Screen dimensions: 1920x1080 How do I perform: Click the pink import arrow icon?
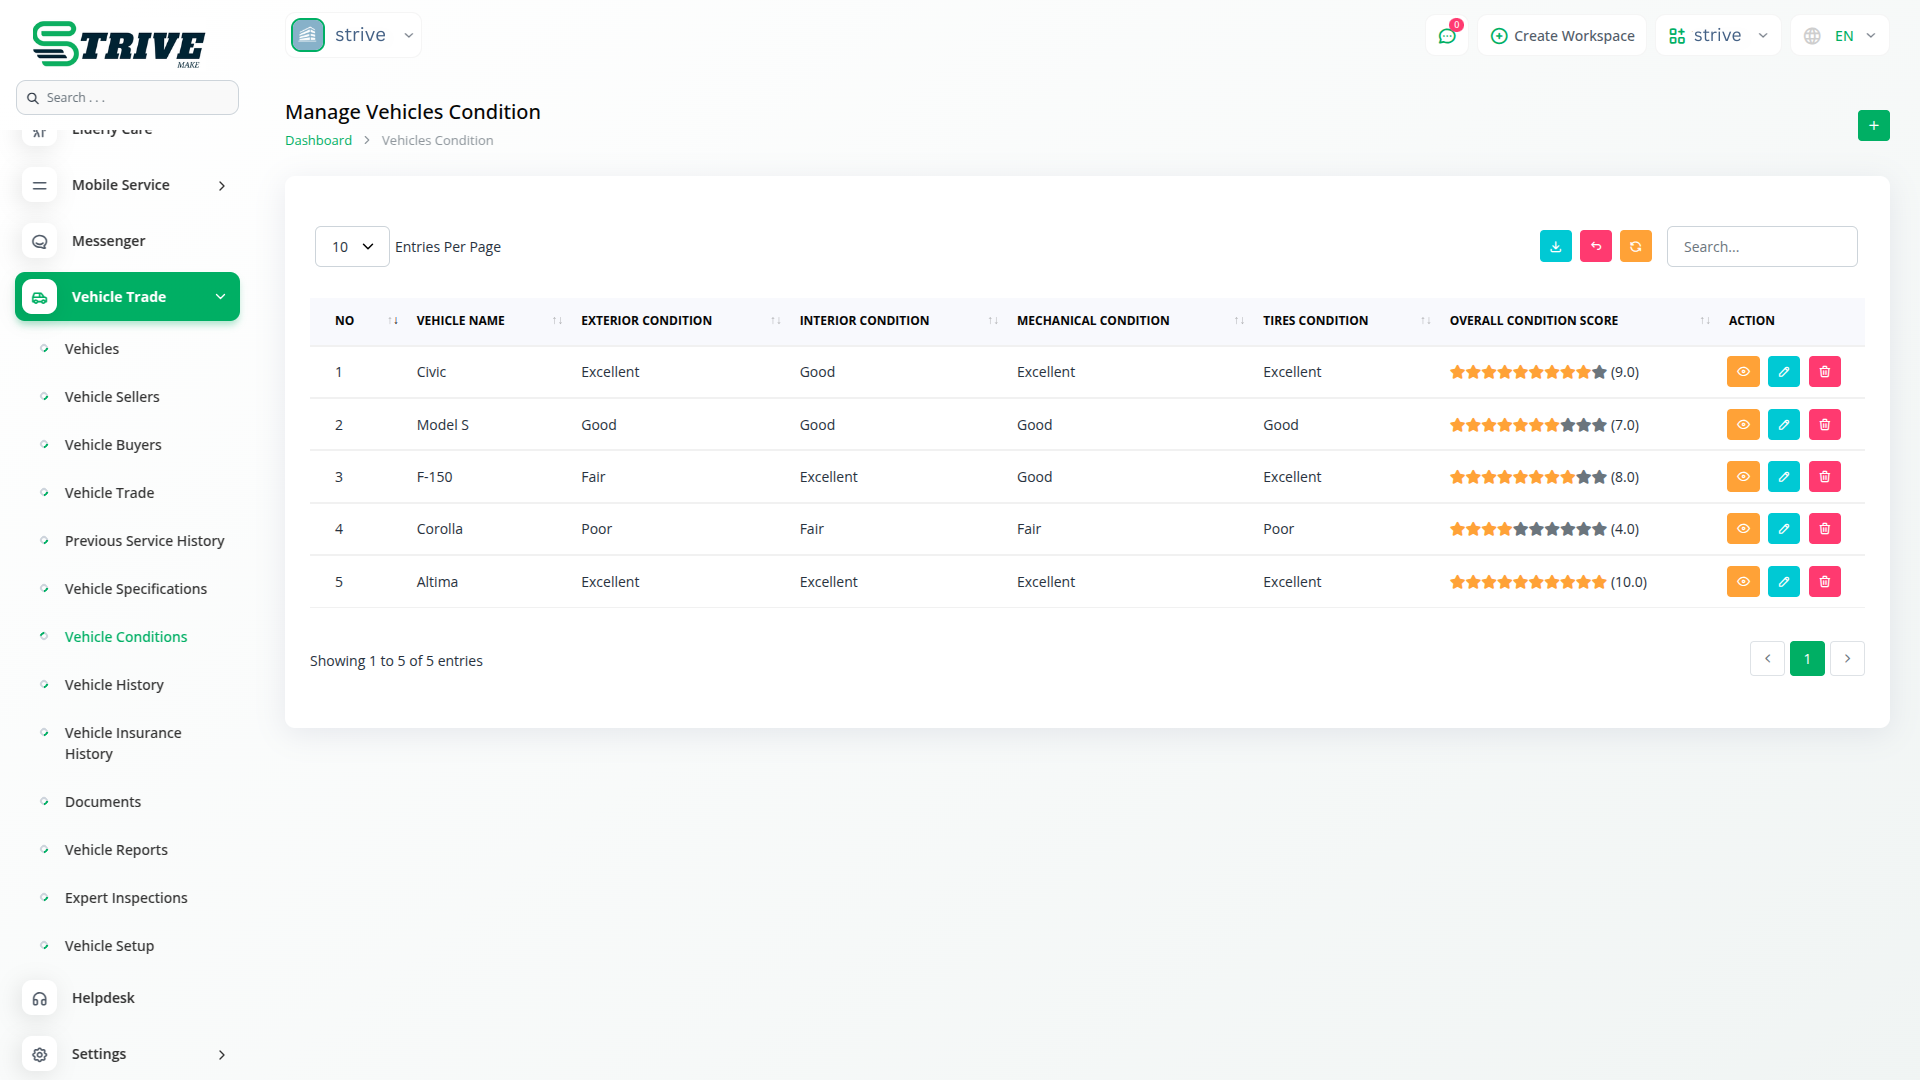(1595, 246)
